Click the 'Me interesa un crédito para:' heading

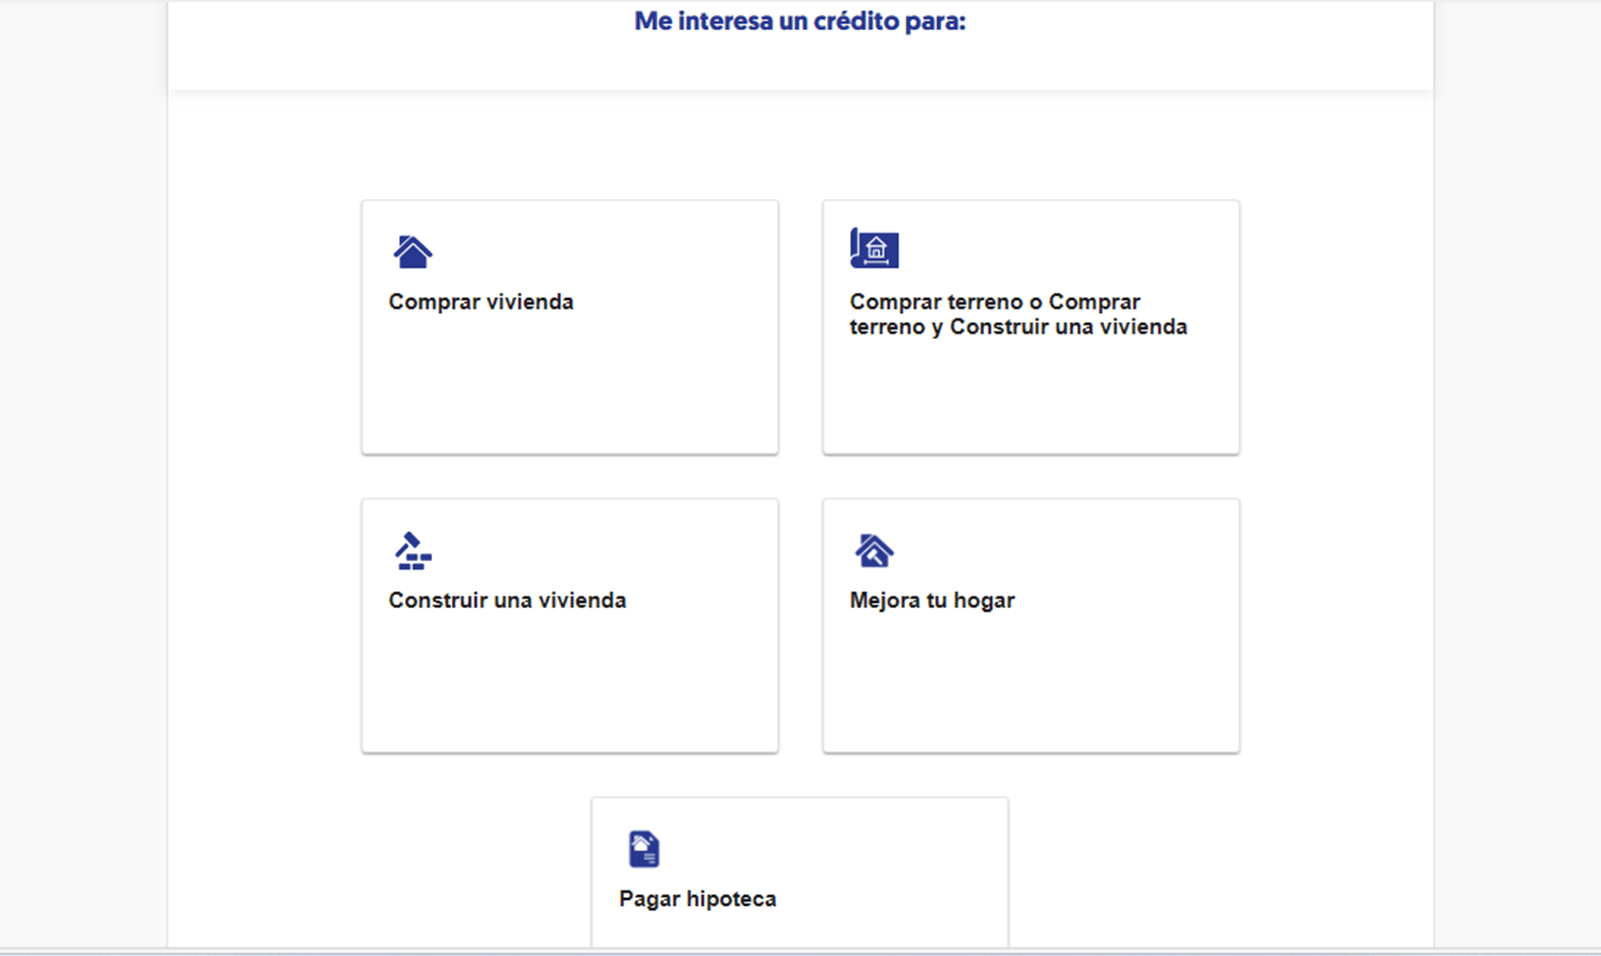point(800,21)
